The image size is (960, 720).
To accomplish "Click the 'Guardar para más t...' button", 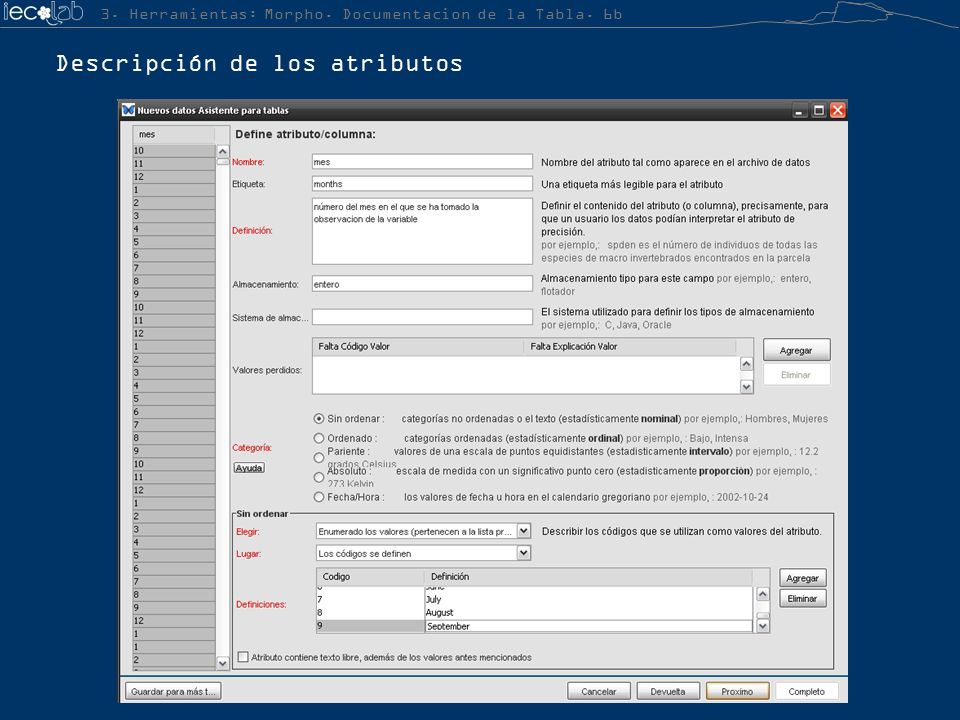I will click(173, 691).
